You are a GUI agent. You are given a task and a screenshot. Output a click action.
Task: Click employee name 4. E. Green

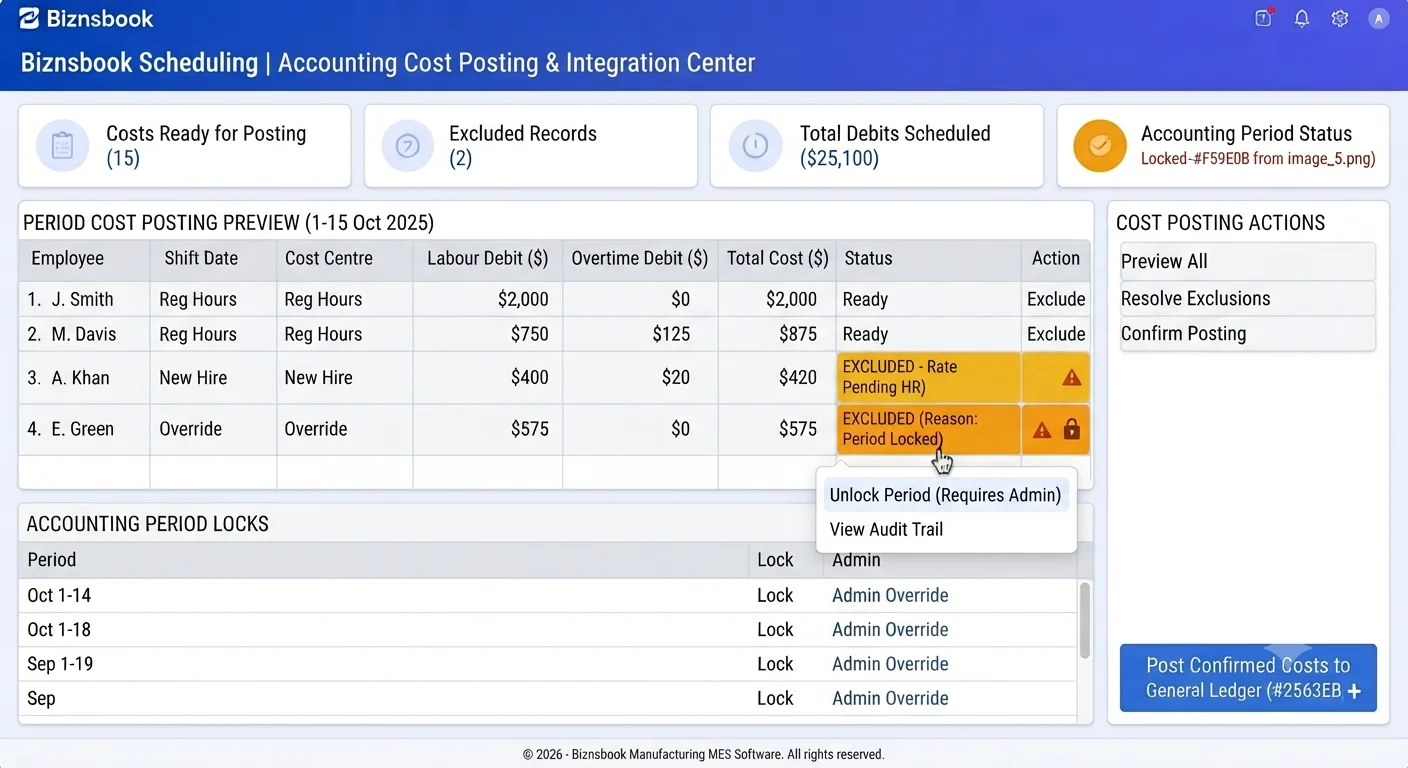pos(71,429)
